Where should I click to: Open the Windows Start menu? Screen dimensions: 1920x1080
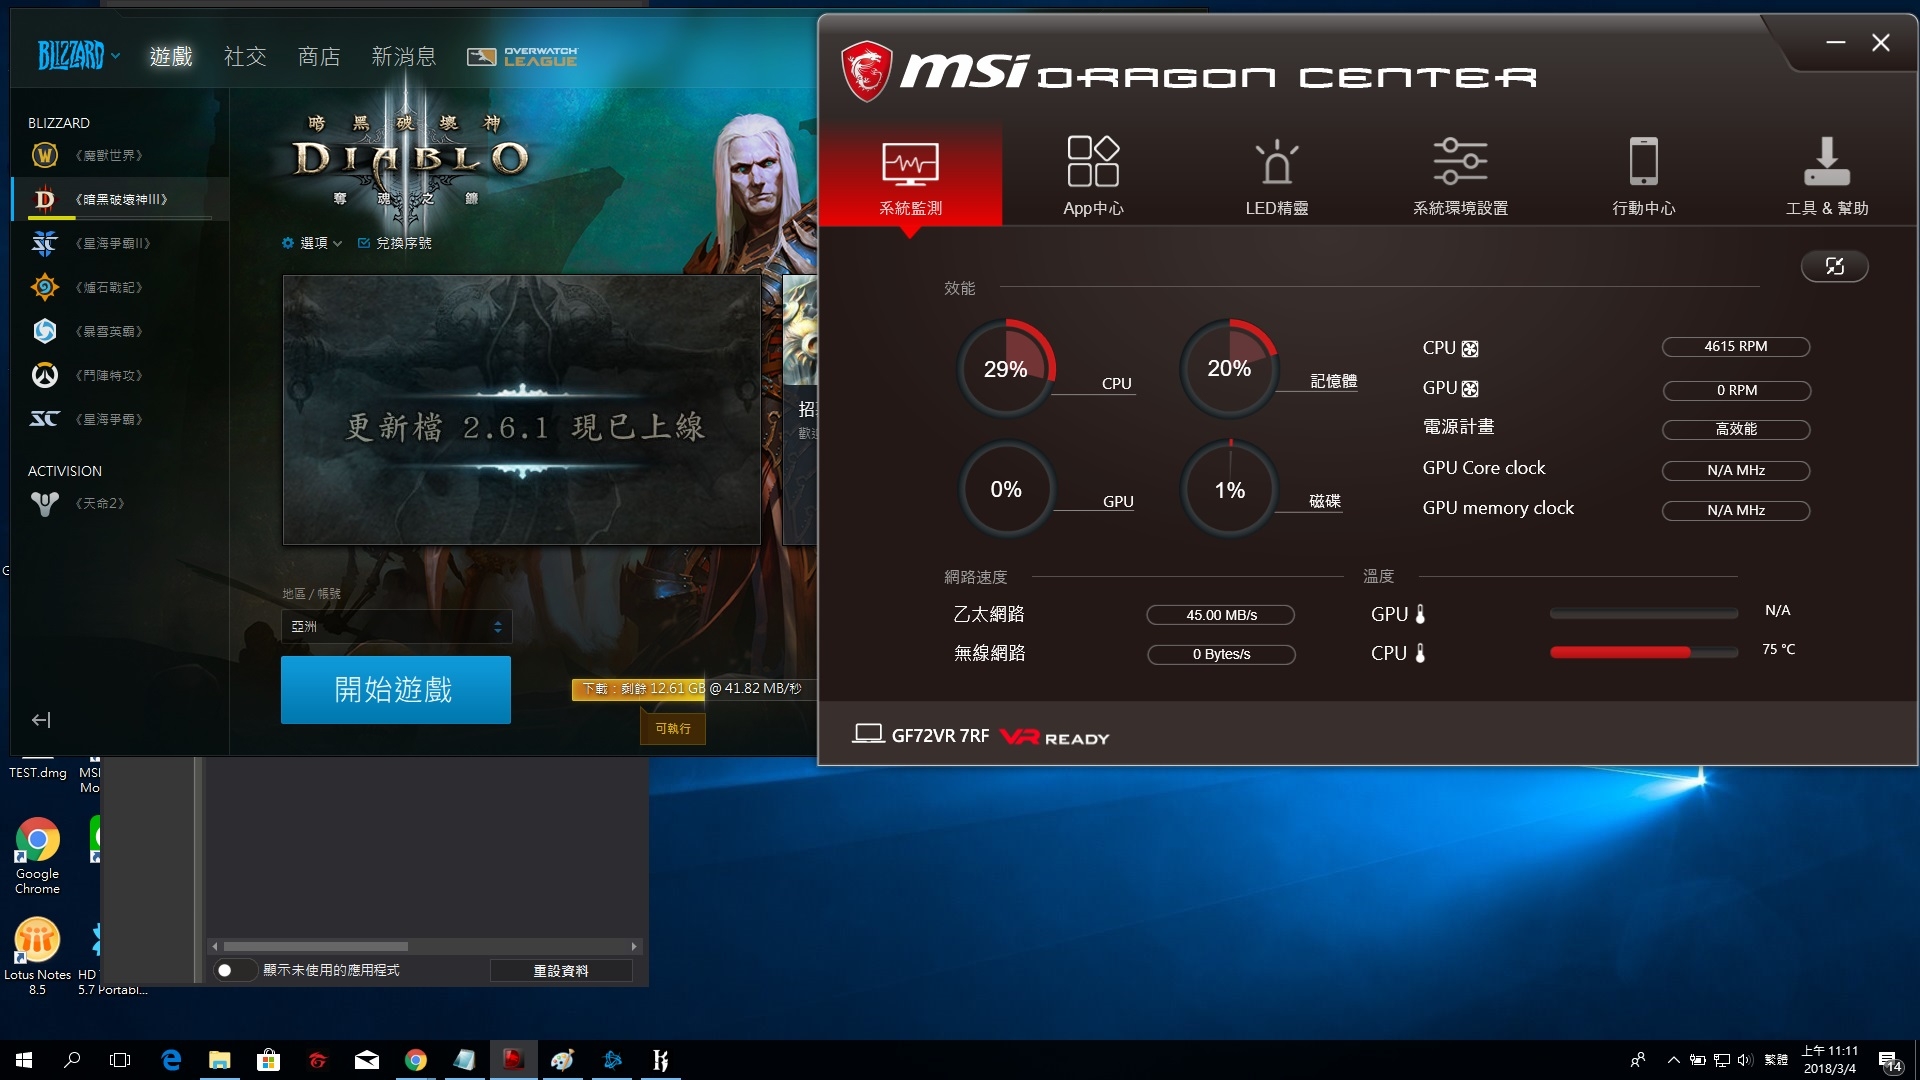[24, 1060]
